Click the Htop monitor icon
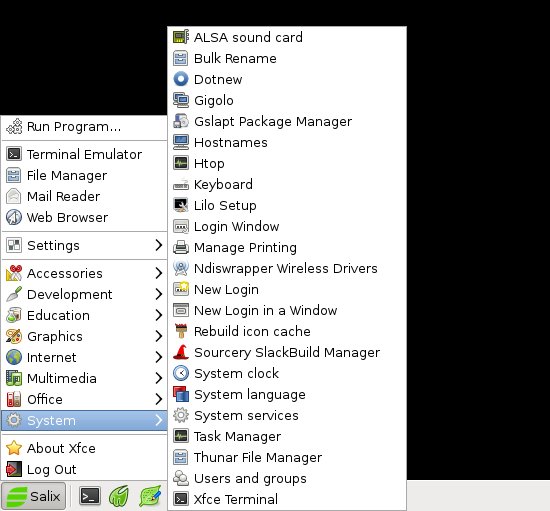550x511 pixels. pos(181,163)
